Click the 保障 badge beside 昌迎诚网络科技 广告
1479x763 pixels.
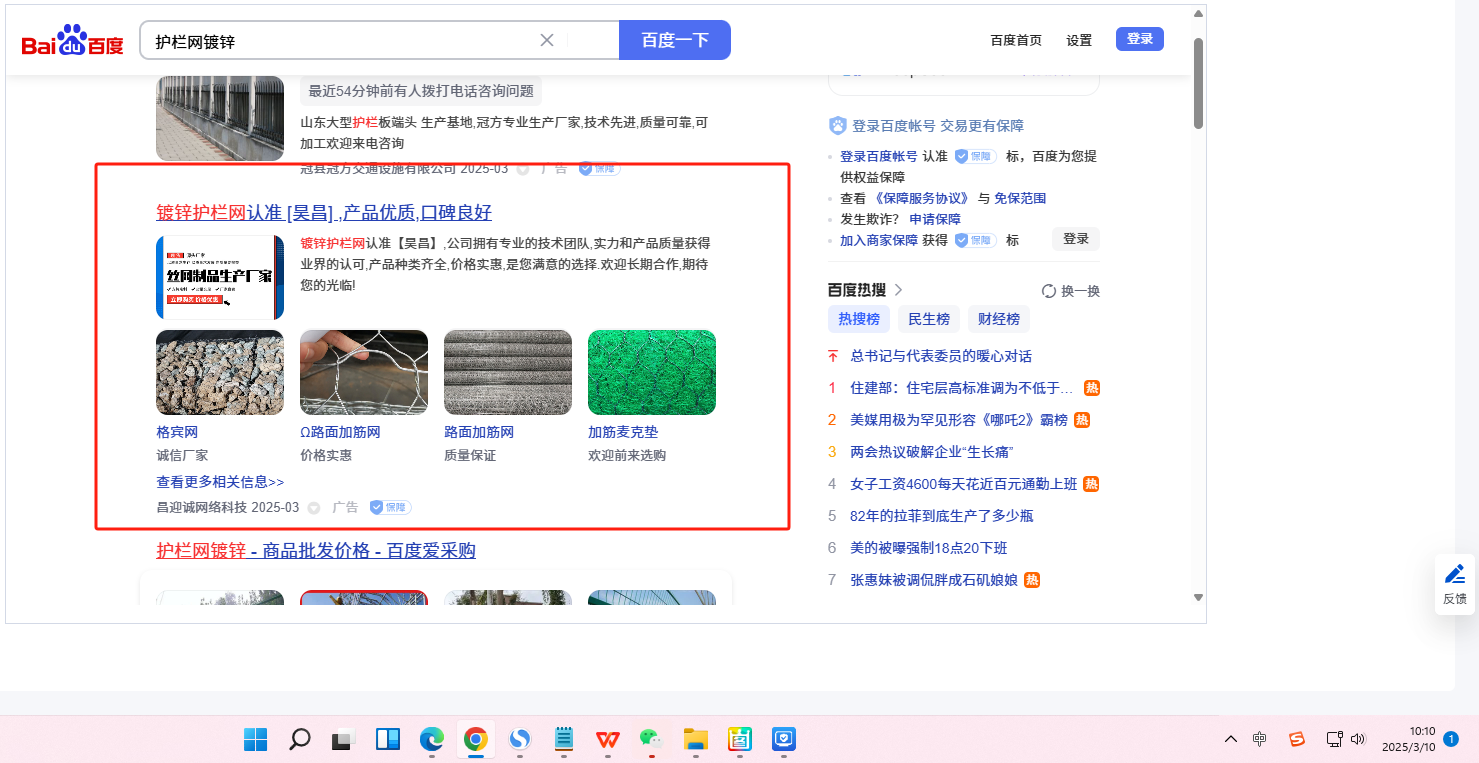[x=390, y=507]
